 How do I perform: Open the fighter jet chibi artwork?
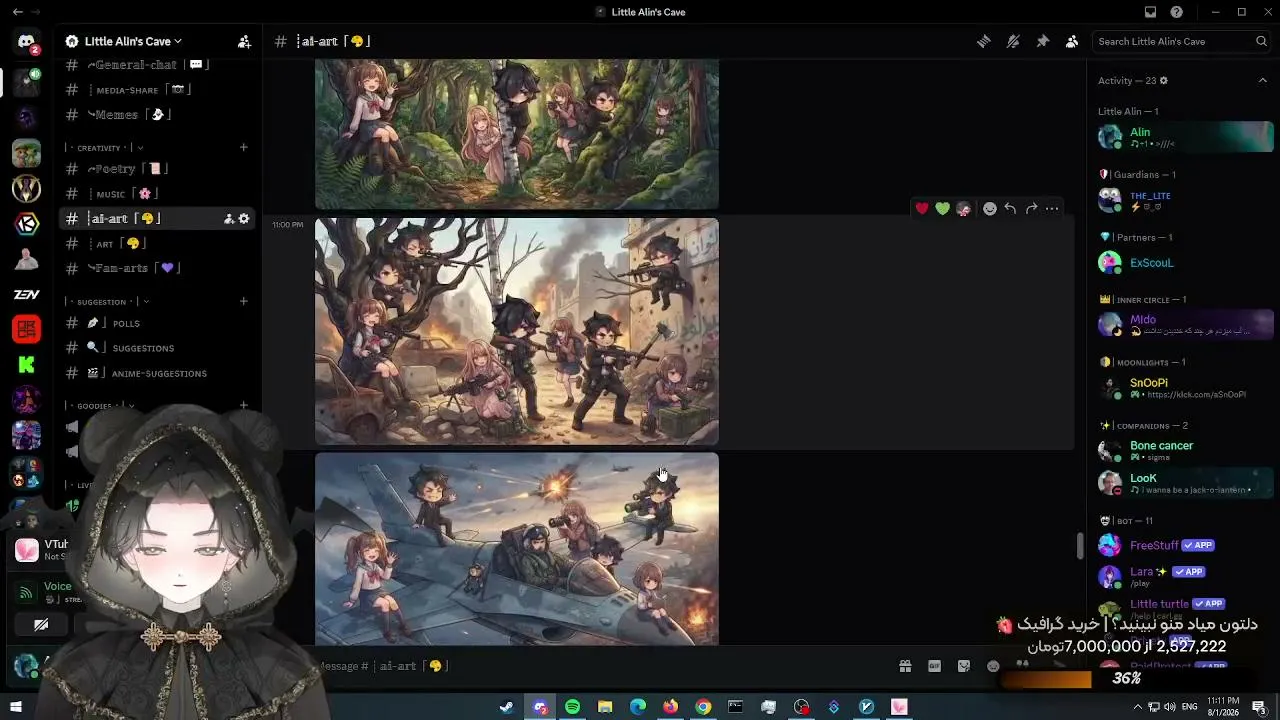pos(517,549)
